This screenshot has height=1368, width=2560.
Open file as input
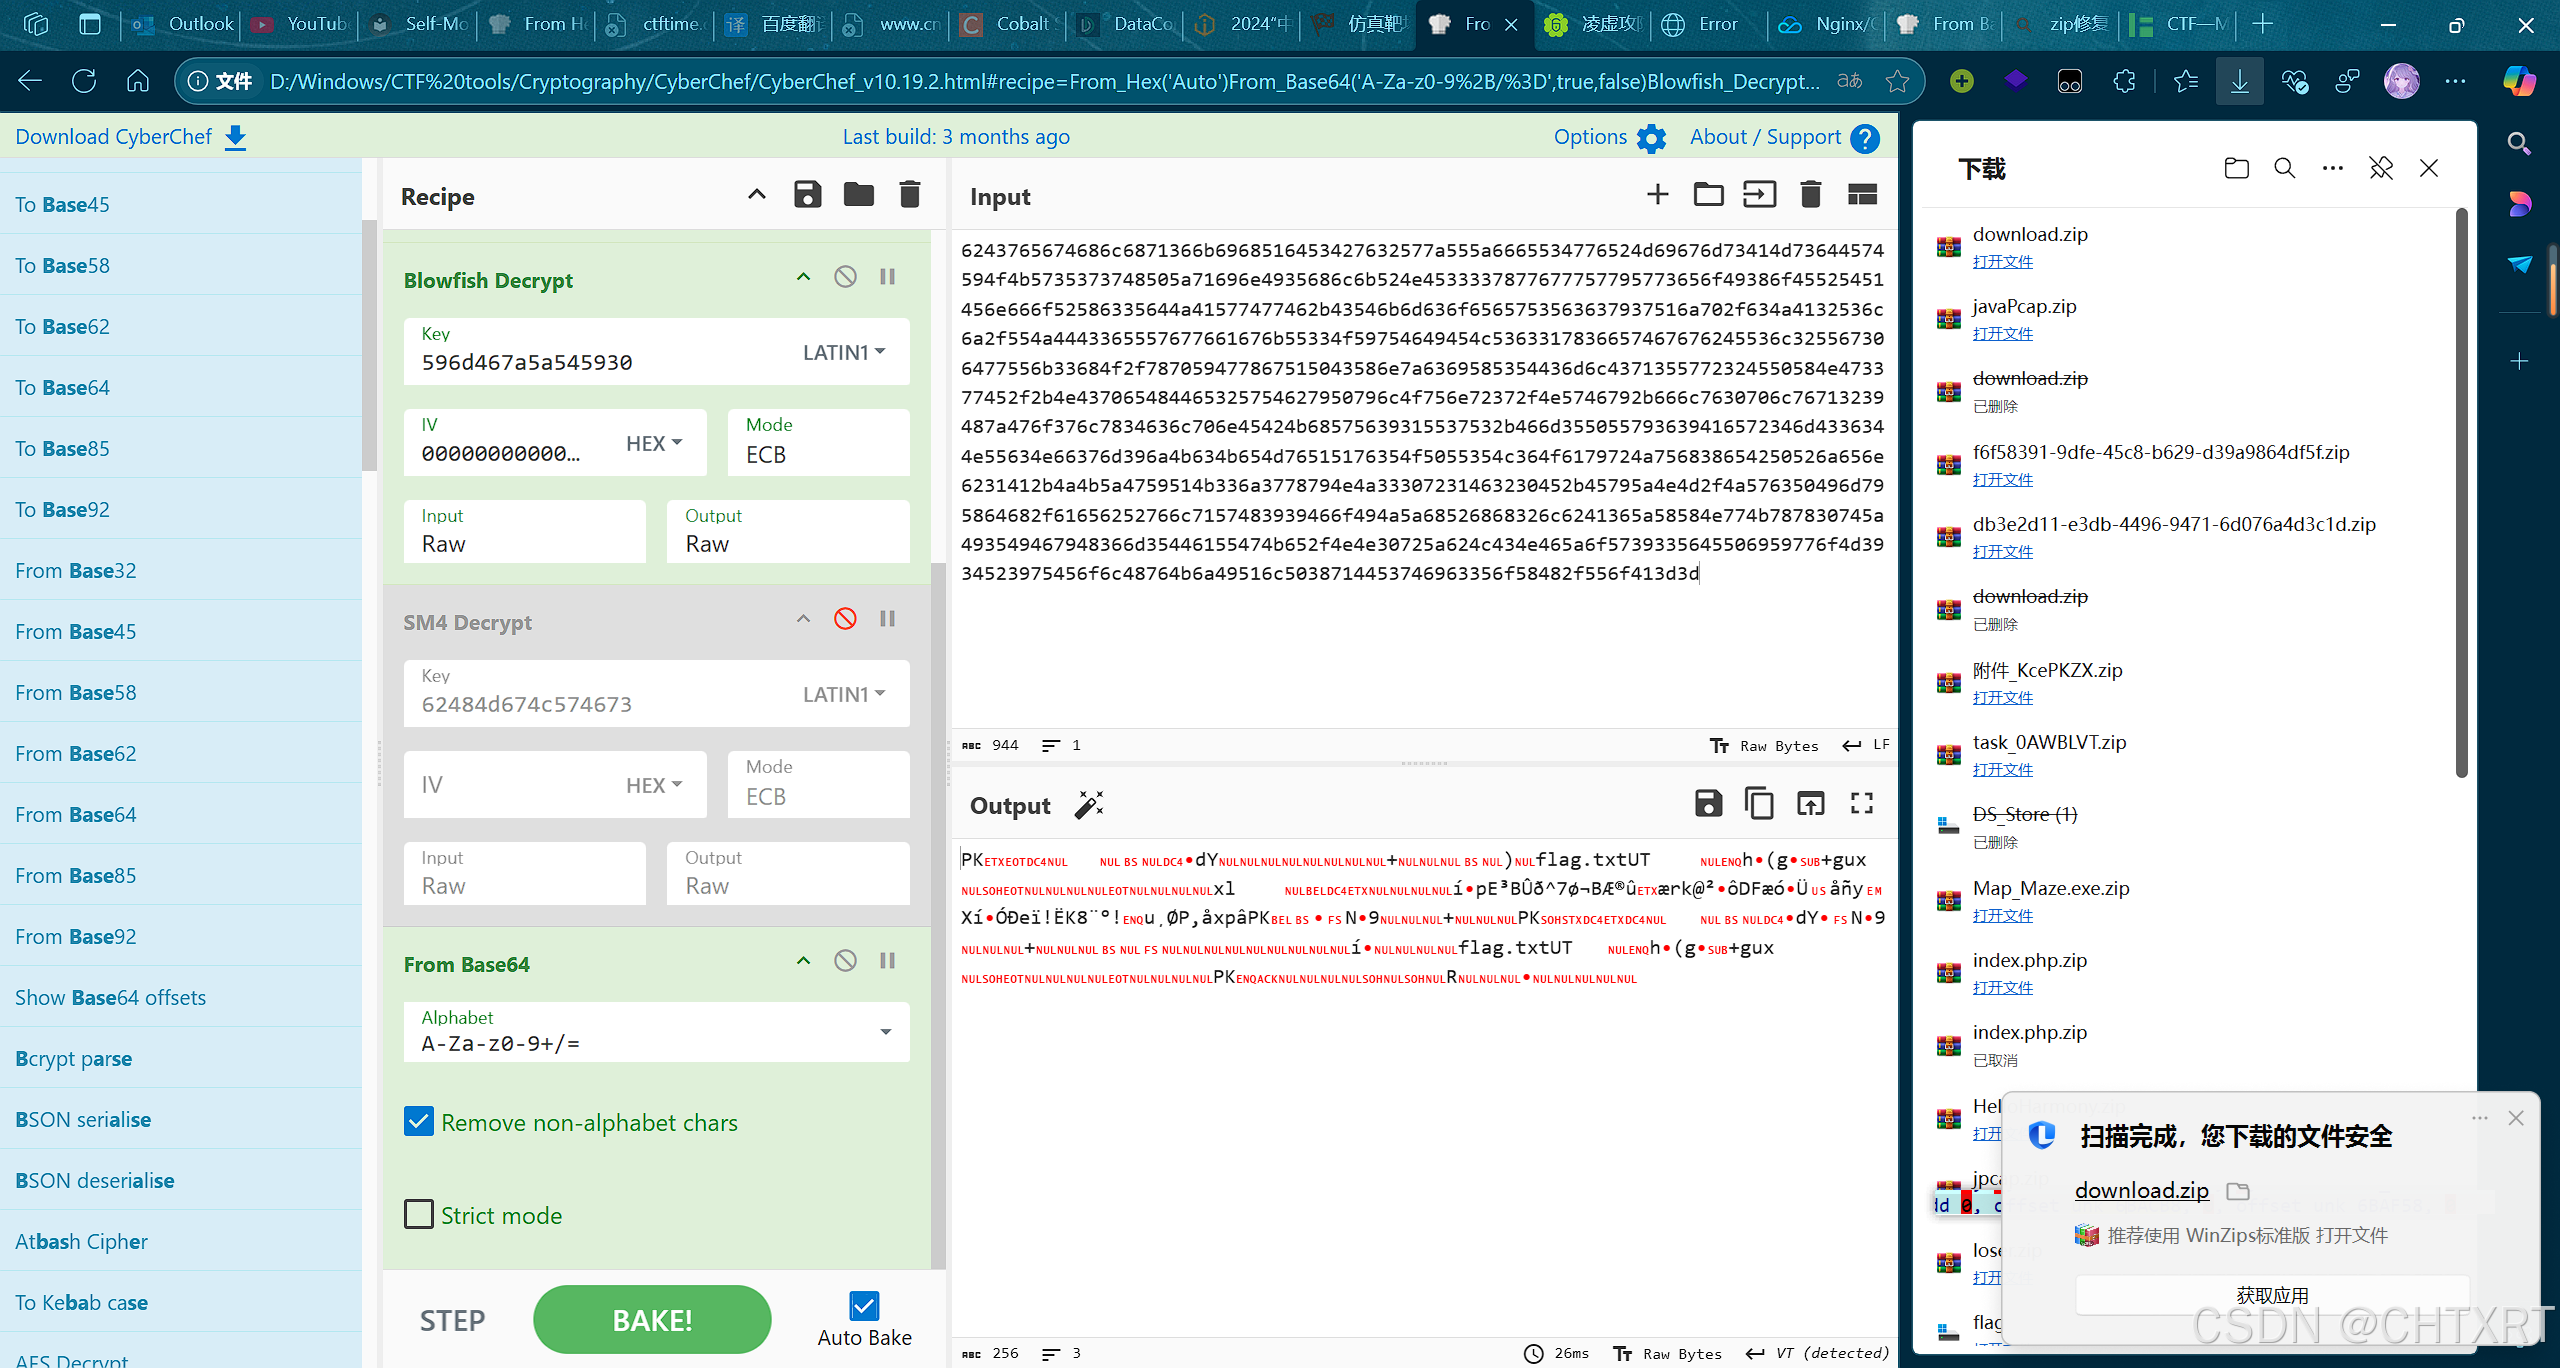[1759, 195]
